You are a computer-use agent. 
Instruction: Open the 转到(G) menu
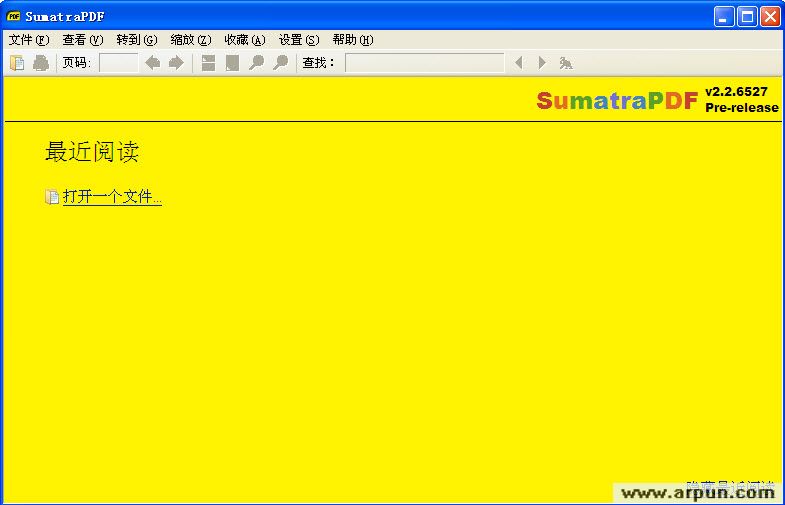pyautogui.click(x=137, y=40)
